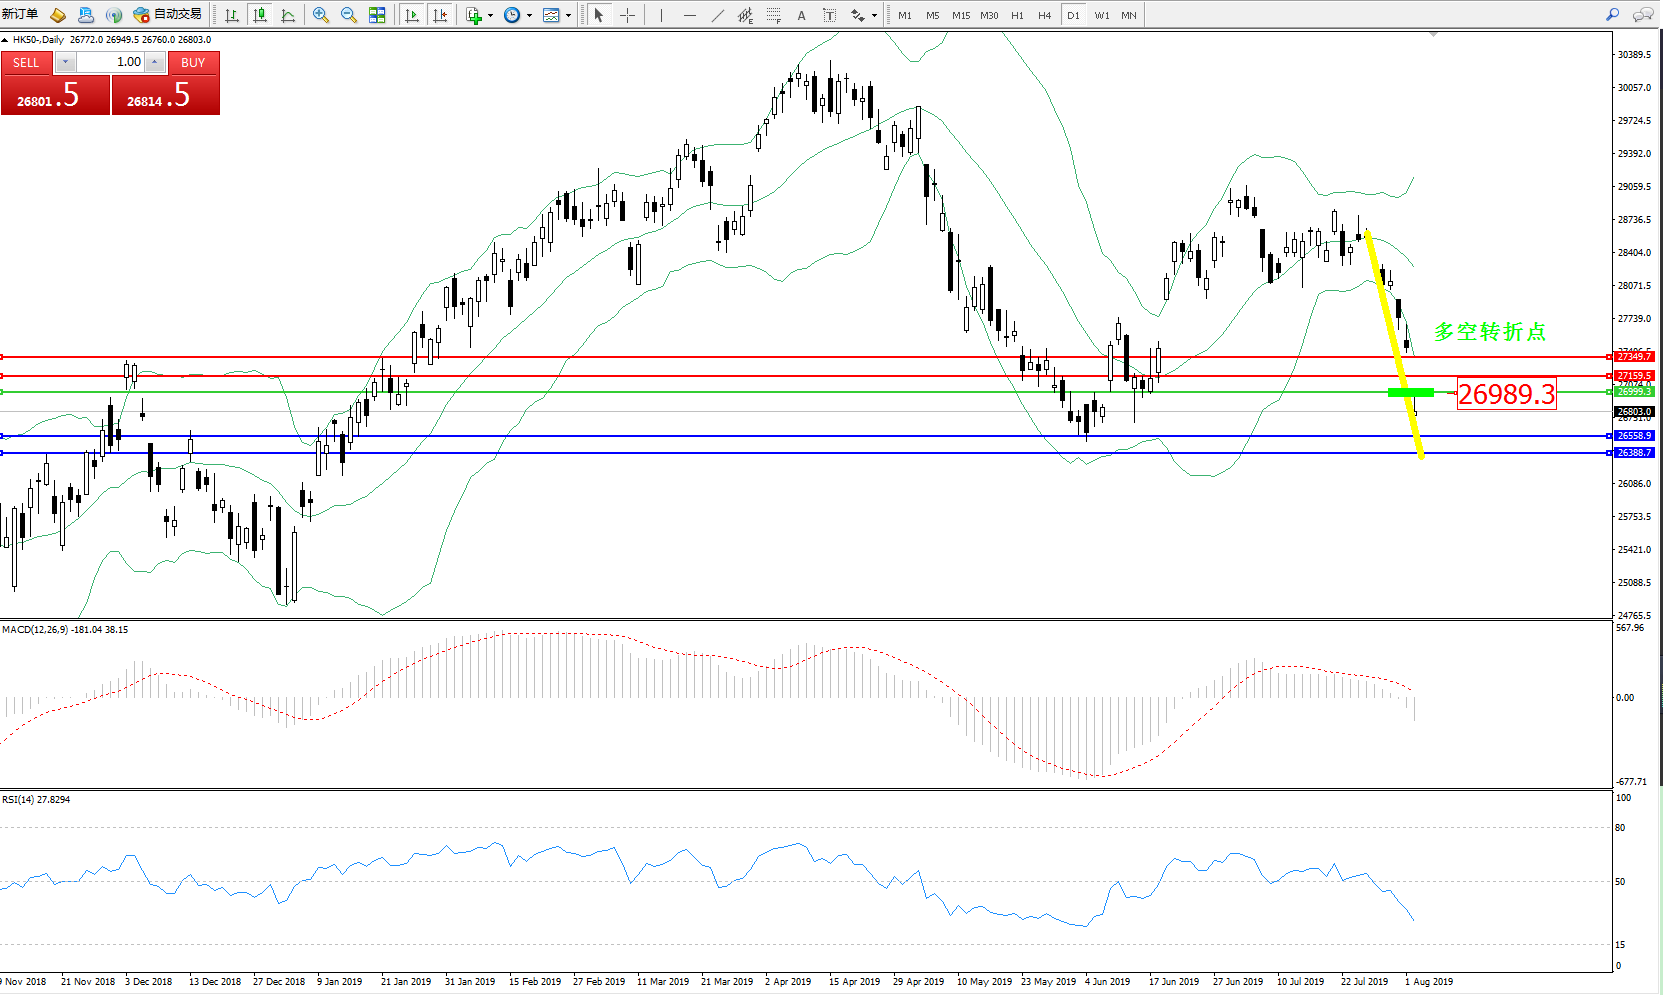Switch chart to candlestick mode
The image size is (1663, 995).
point(260,15)
